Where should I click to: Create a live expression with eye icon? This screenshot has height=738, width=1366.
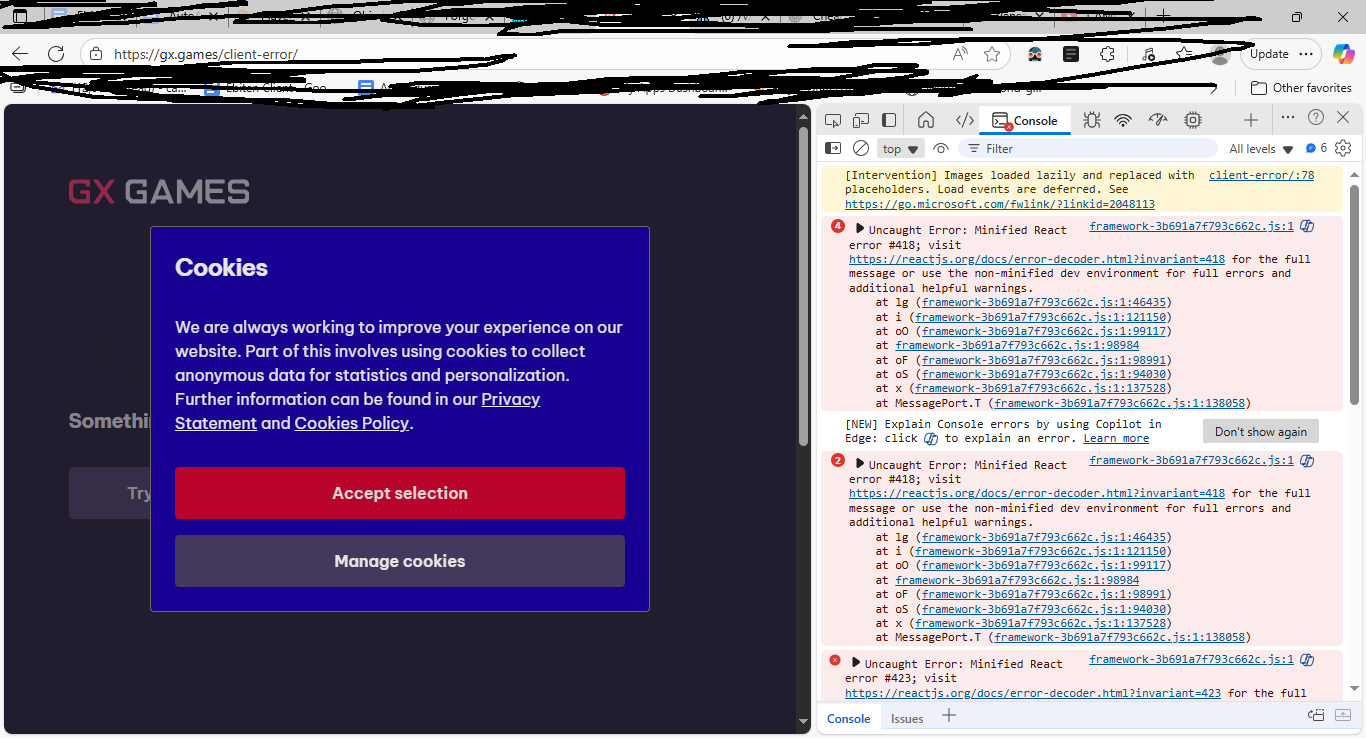click(941, 148)
